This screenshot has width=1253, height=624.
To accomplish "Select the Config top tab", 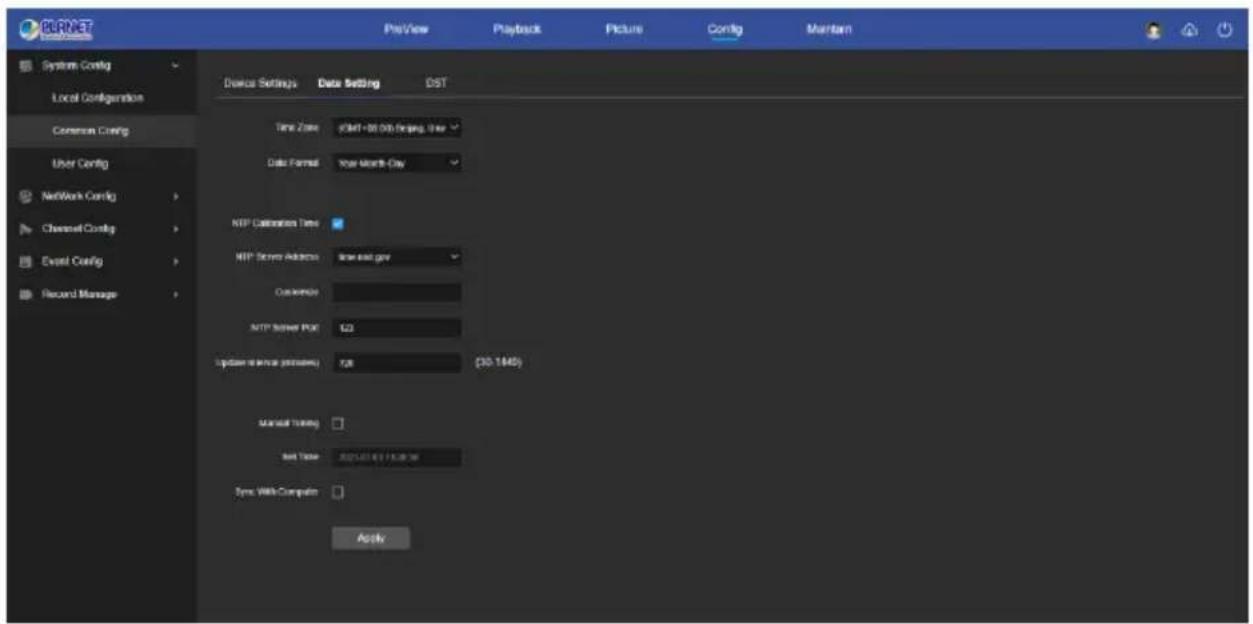I will [x=724, y=30].
